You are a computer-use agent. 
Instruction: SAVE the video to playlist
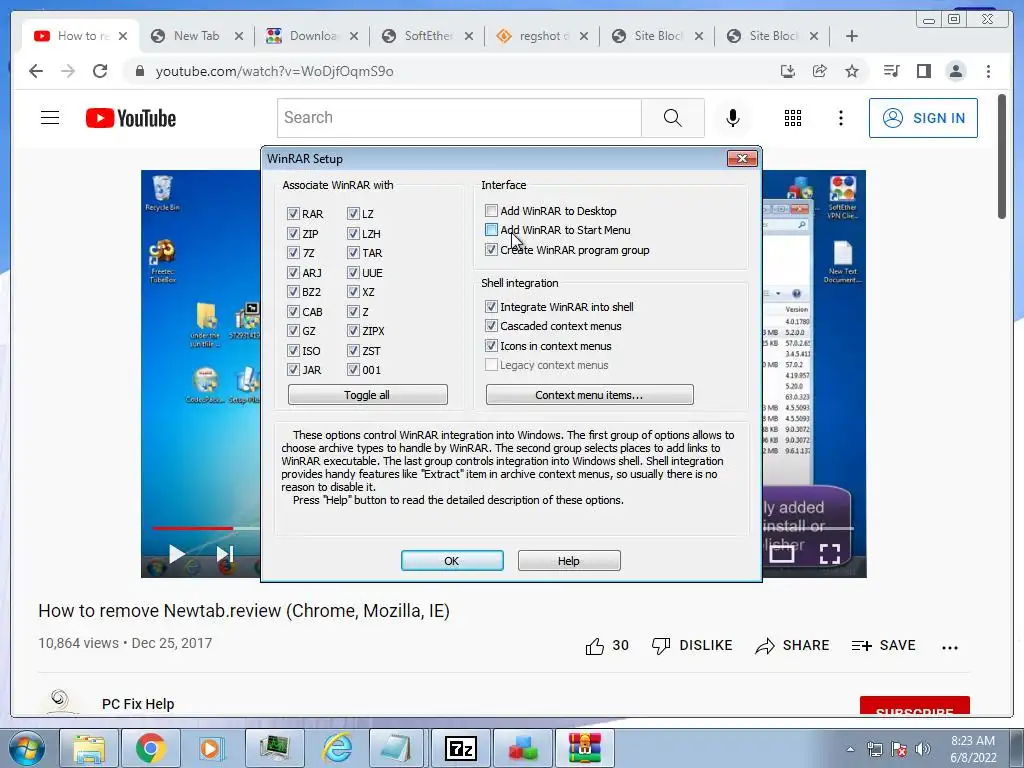(884, 646)
